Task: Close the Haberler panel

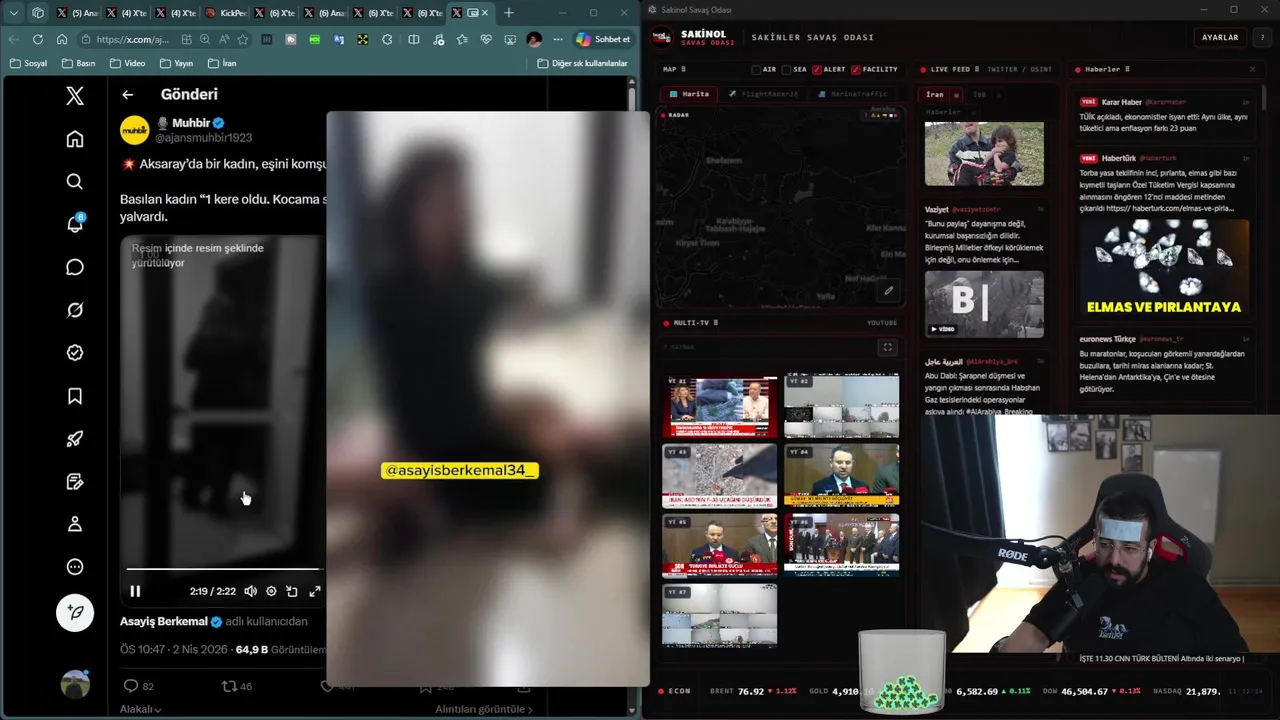Action: coord(1252,70)
